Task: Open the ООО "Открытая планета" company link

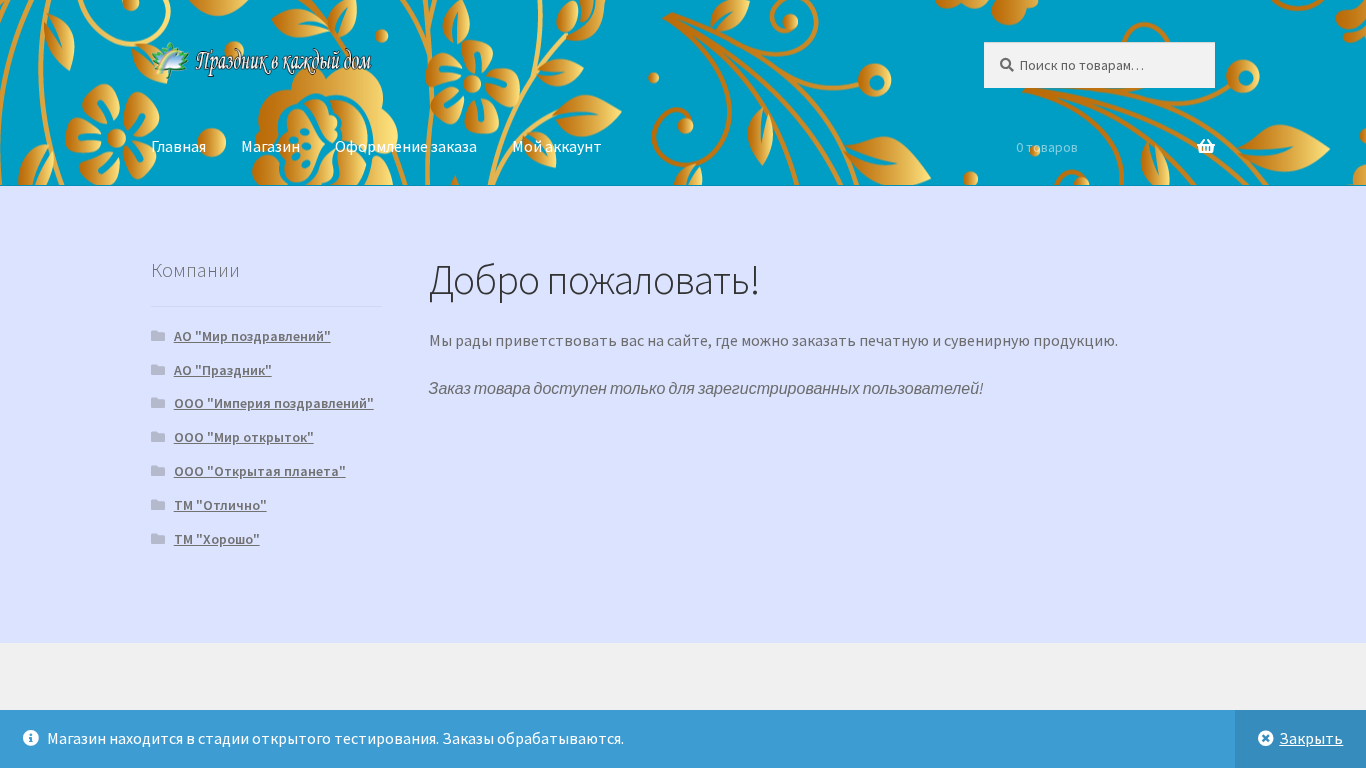Action: (260, 471)
